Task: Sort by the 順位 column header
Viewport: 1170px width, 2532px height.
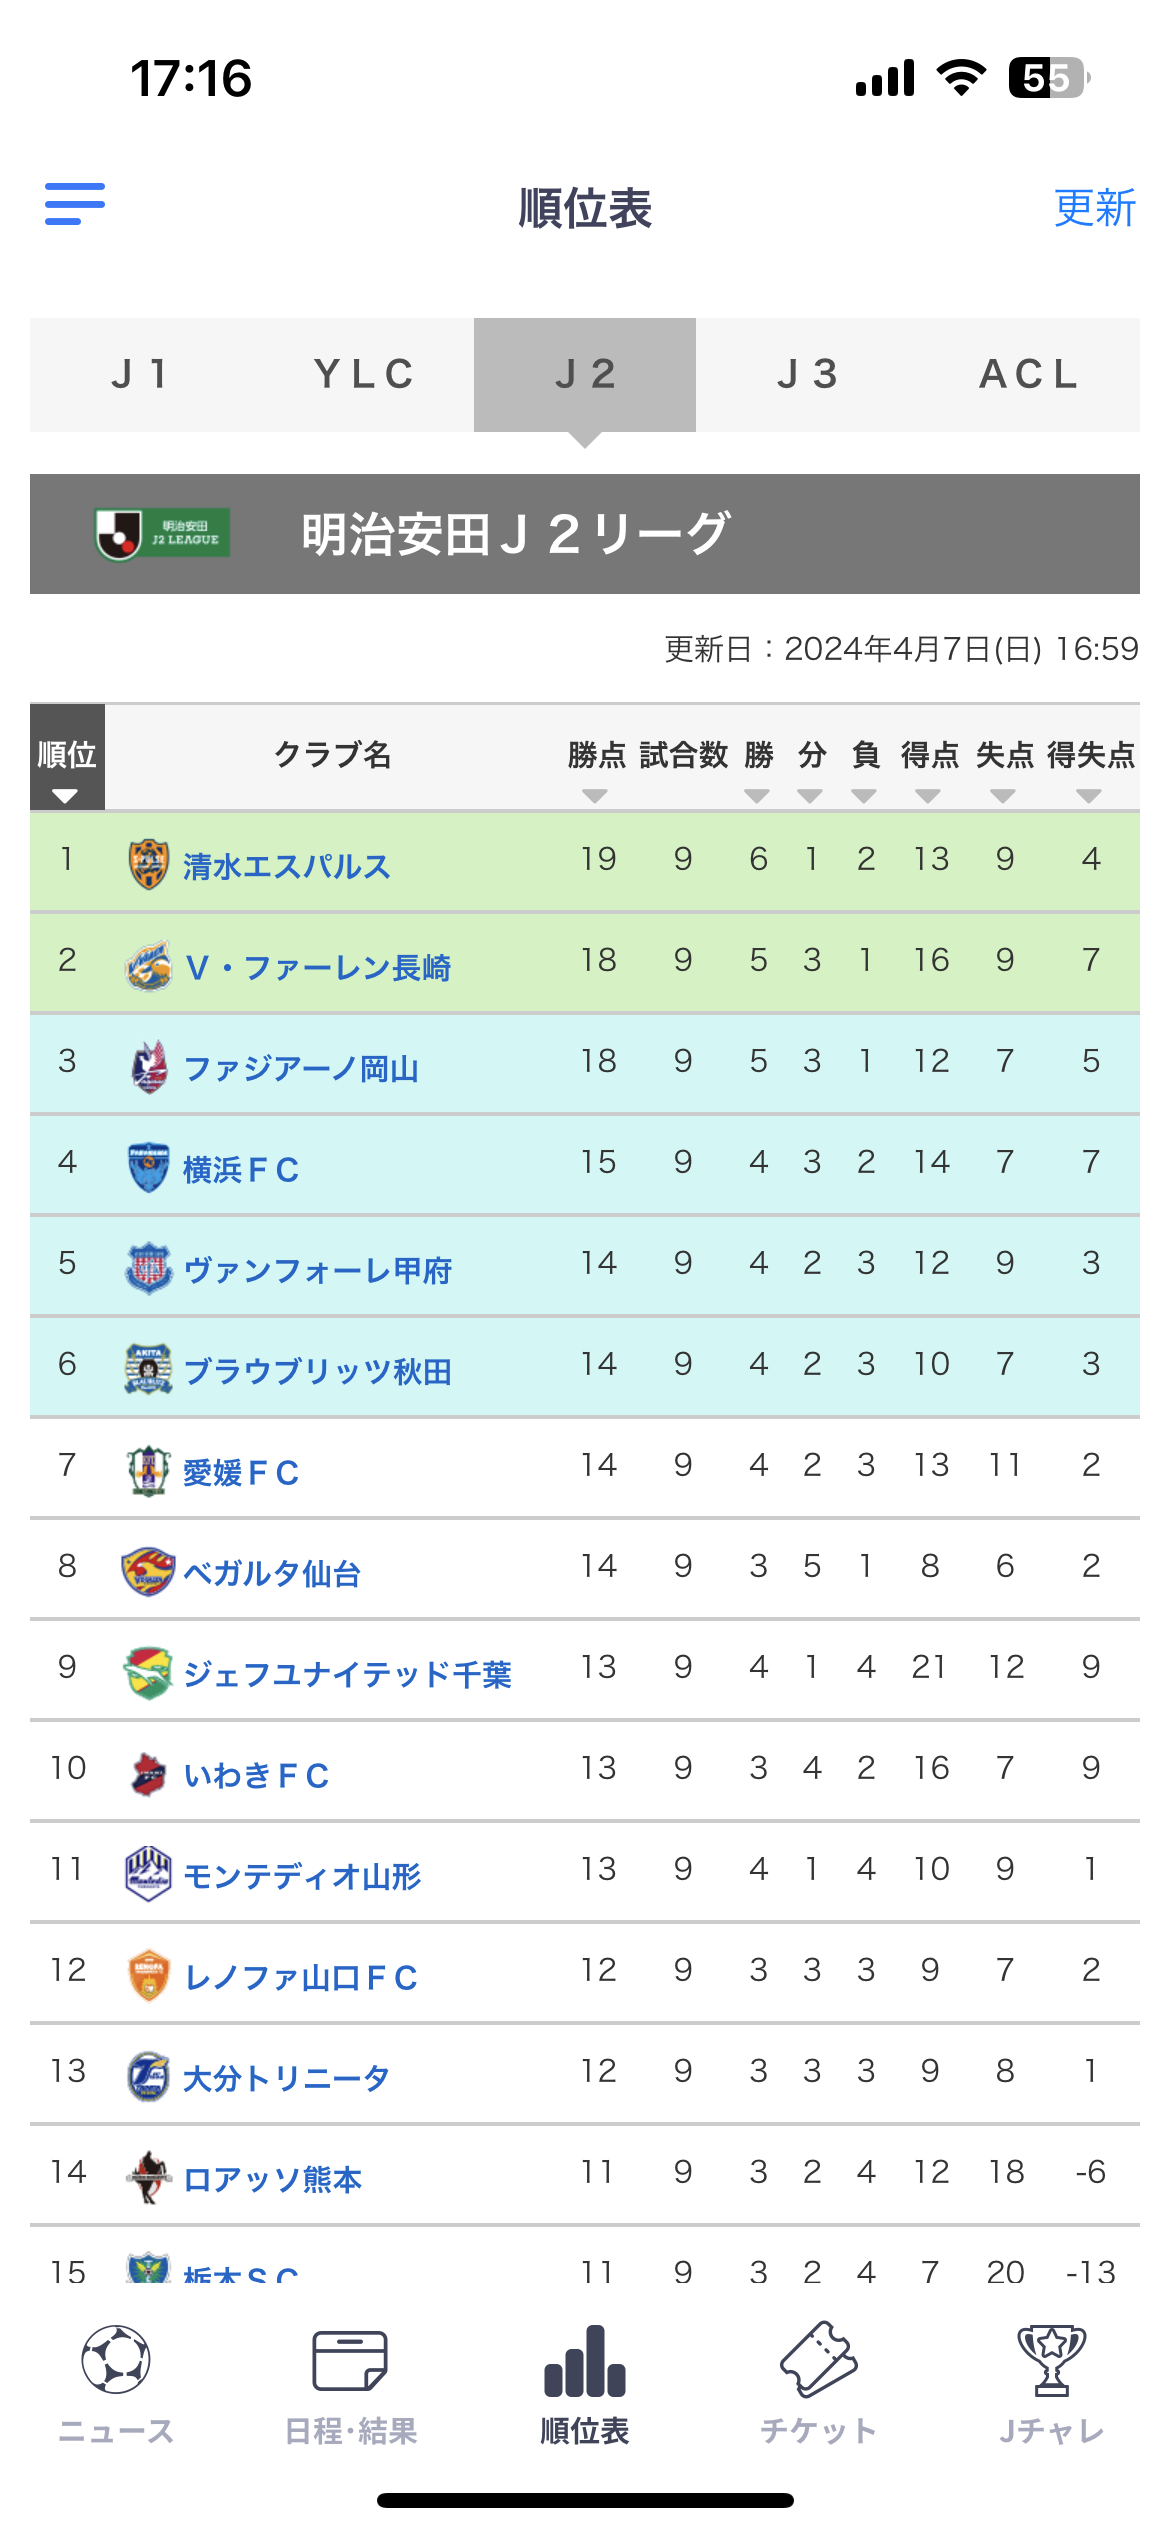Action: point(67,757)
